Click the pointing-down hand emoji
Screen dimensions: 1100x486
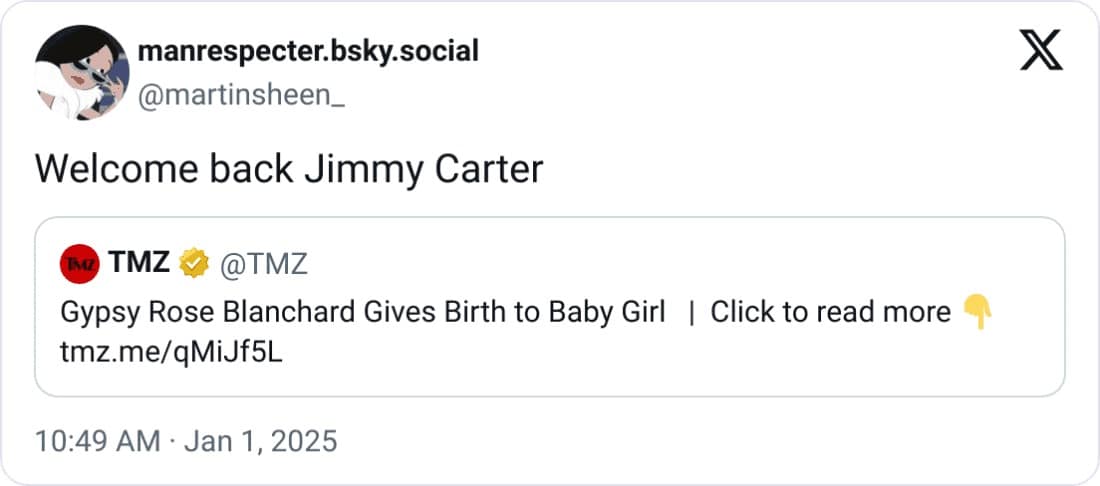tap(976, 312)
